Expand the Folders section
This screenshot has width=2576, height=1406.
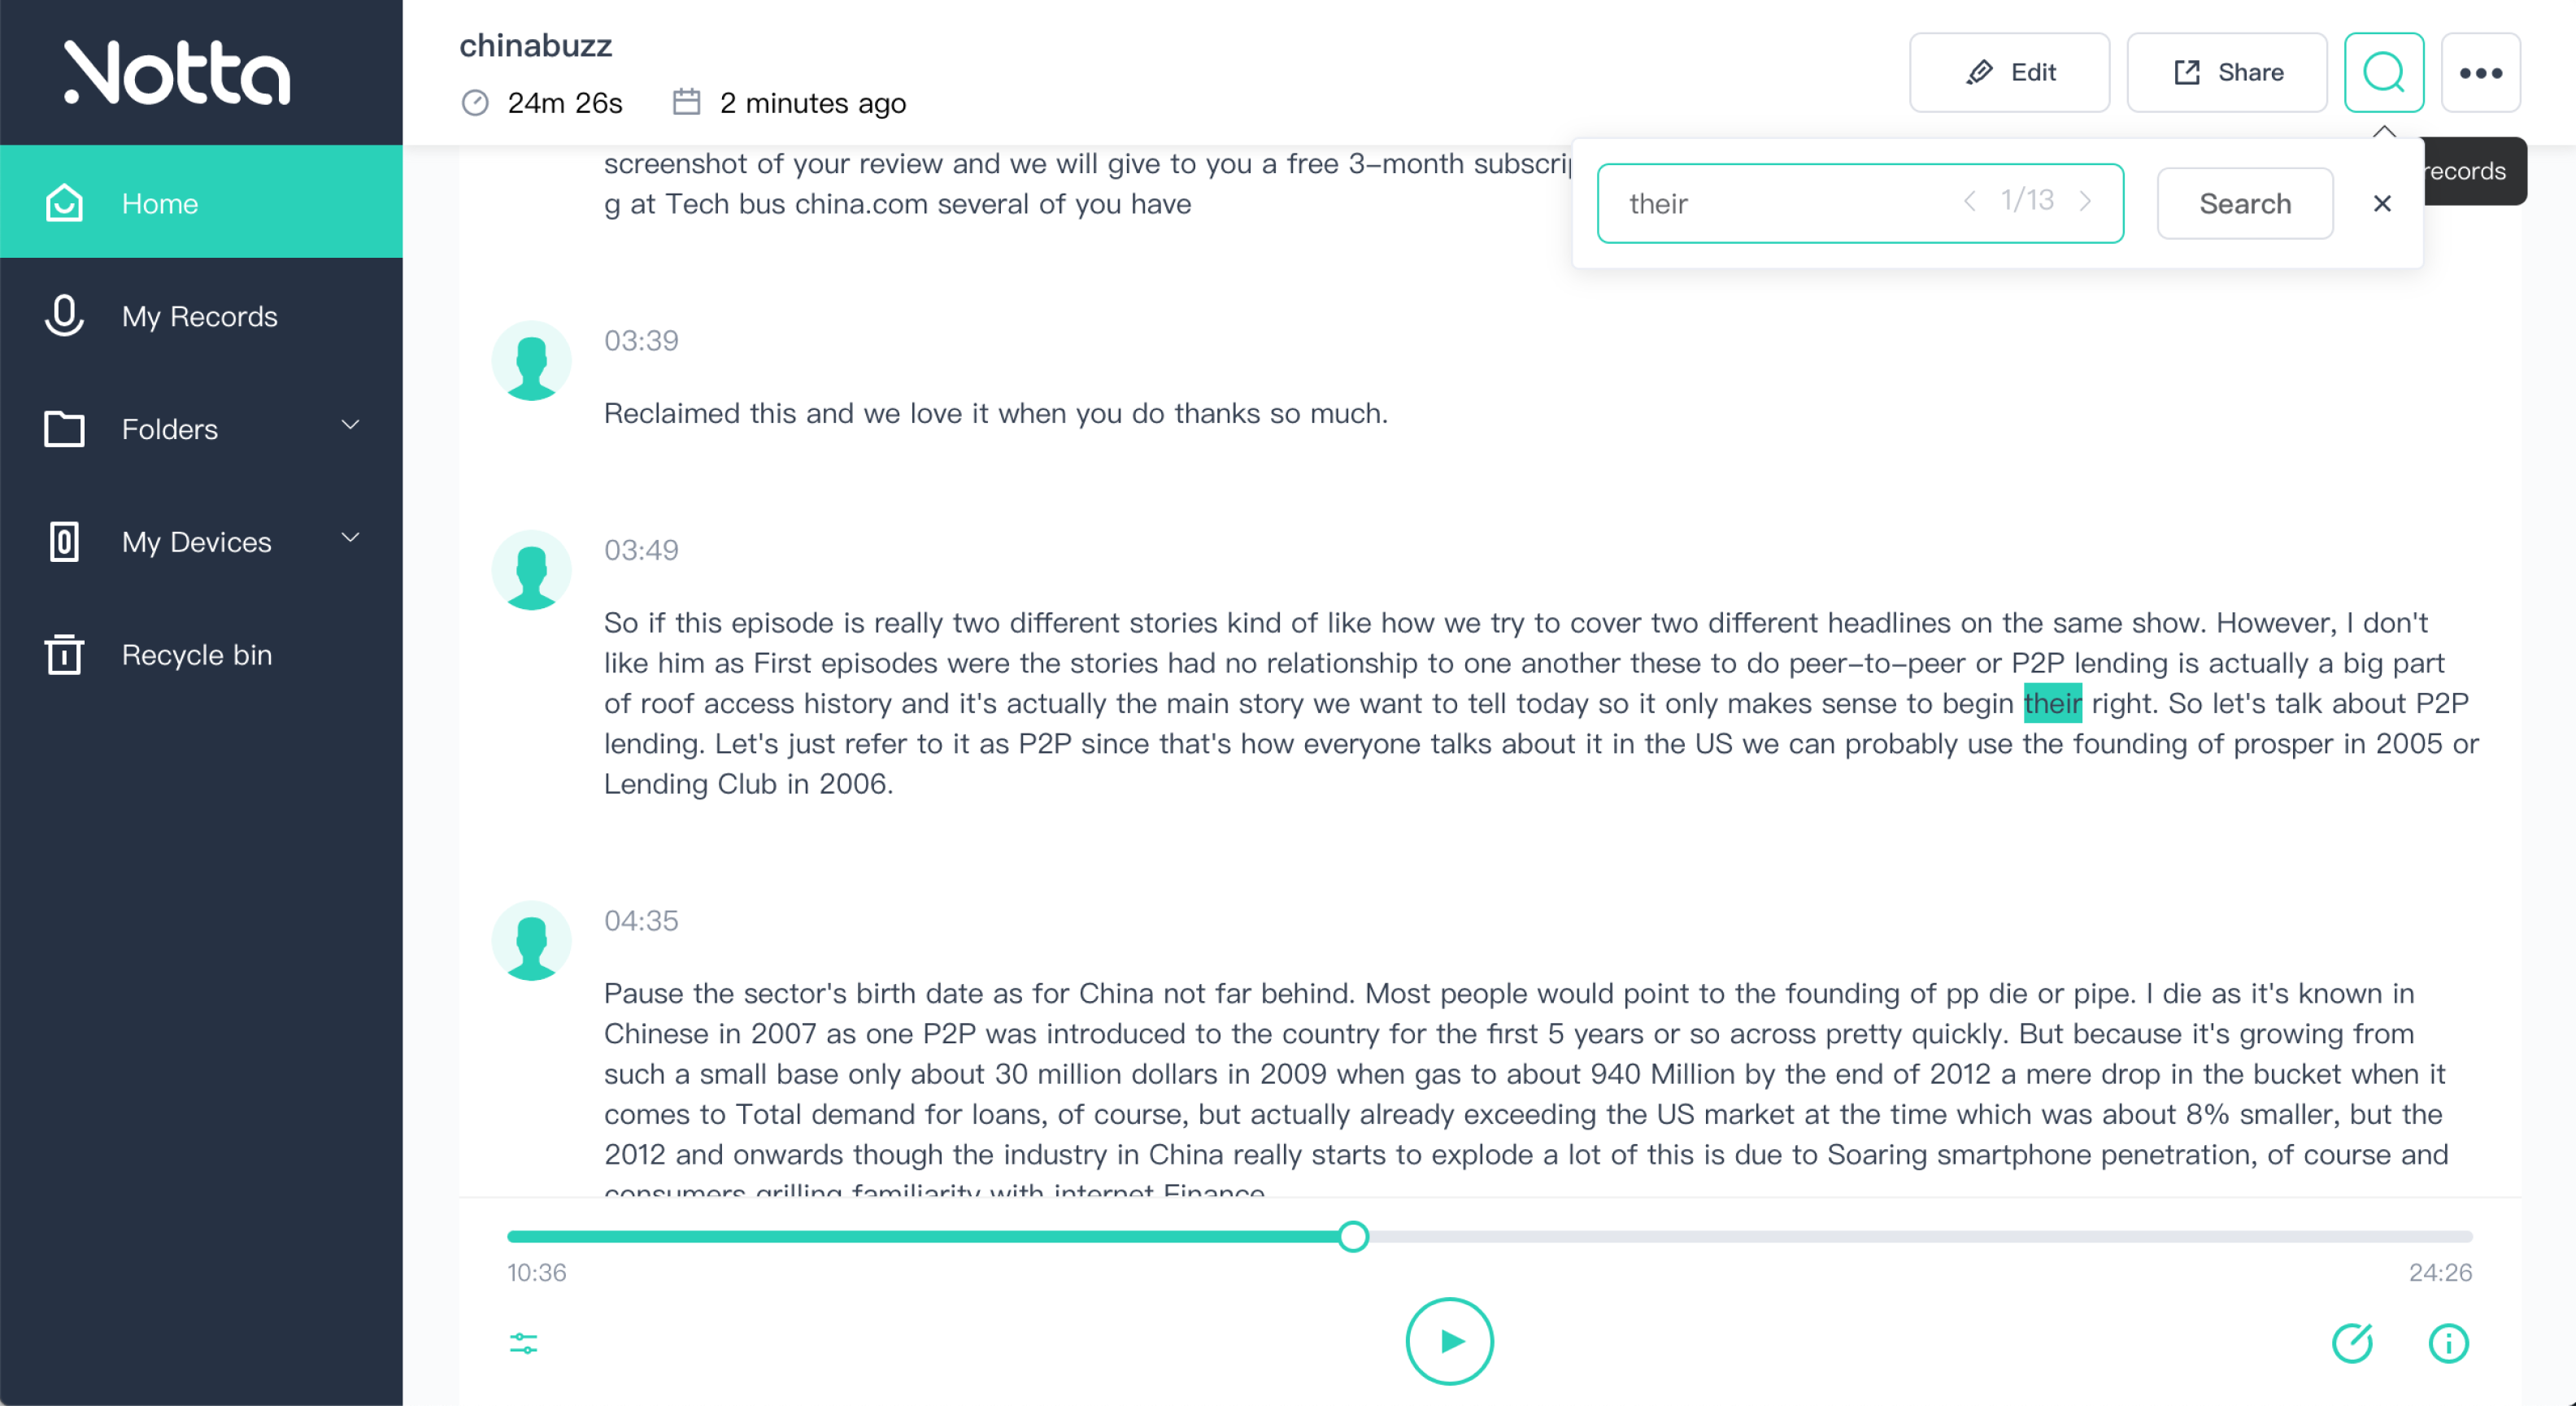tap(350, 426)
